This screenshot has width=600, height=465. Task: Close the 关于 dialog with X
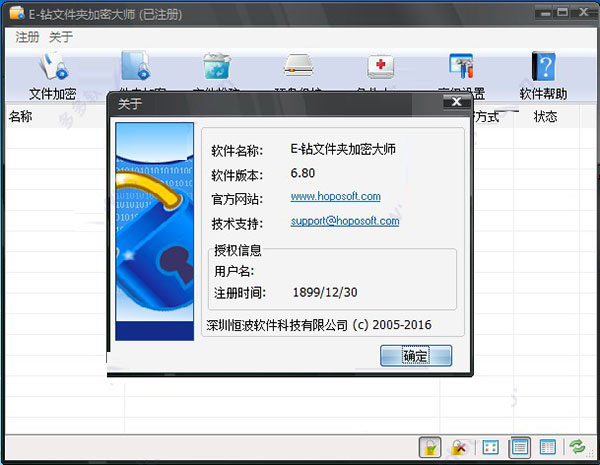457,102
